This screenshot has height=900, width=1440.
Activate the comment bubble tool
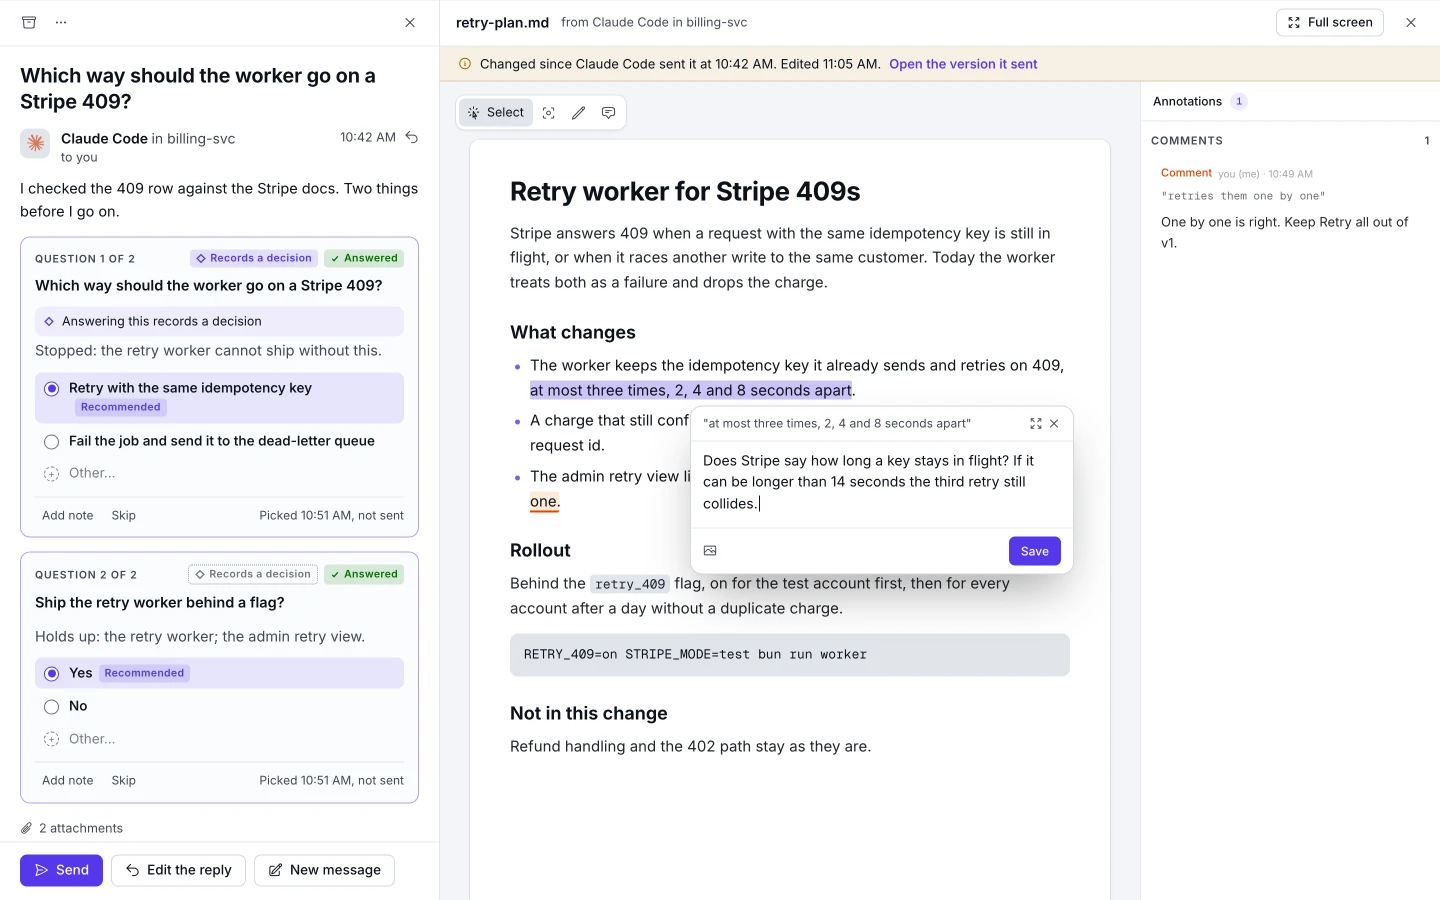point(608,113)
